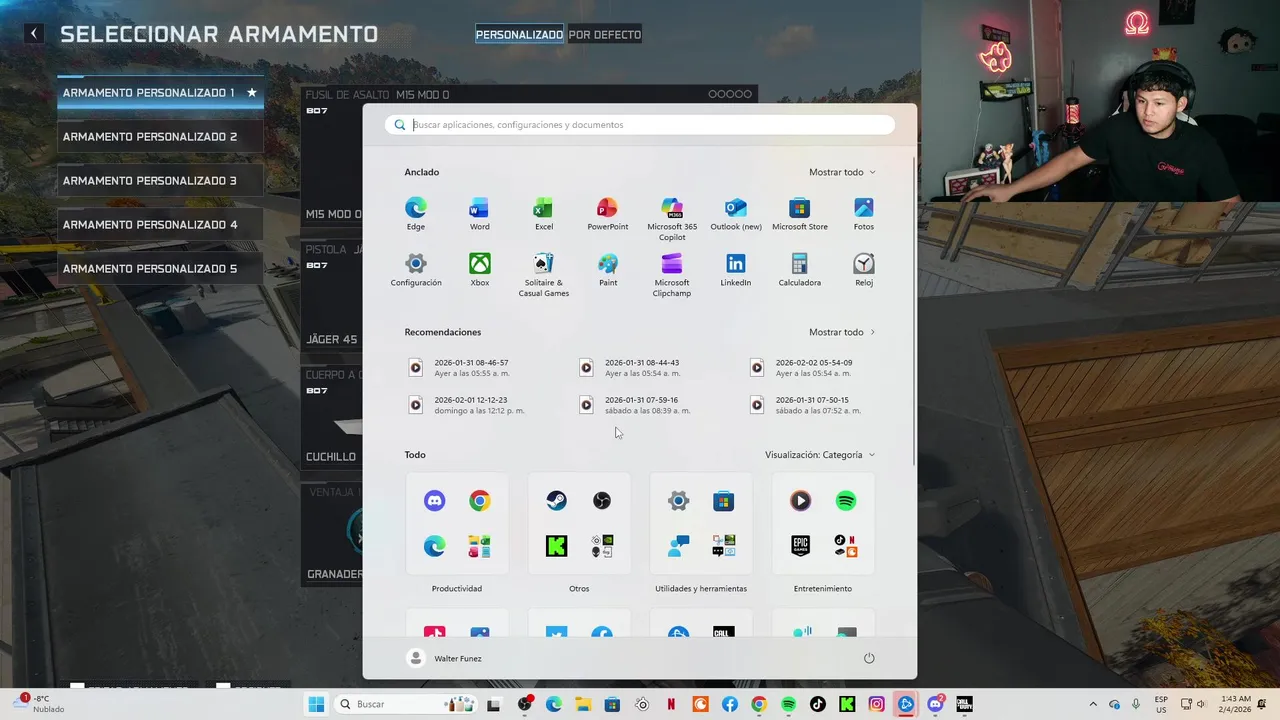The width and height of the screenshot is (1280, 720).
Task: Select Armamento Personalizado 4
Action: [x=160, y=225]
